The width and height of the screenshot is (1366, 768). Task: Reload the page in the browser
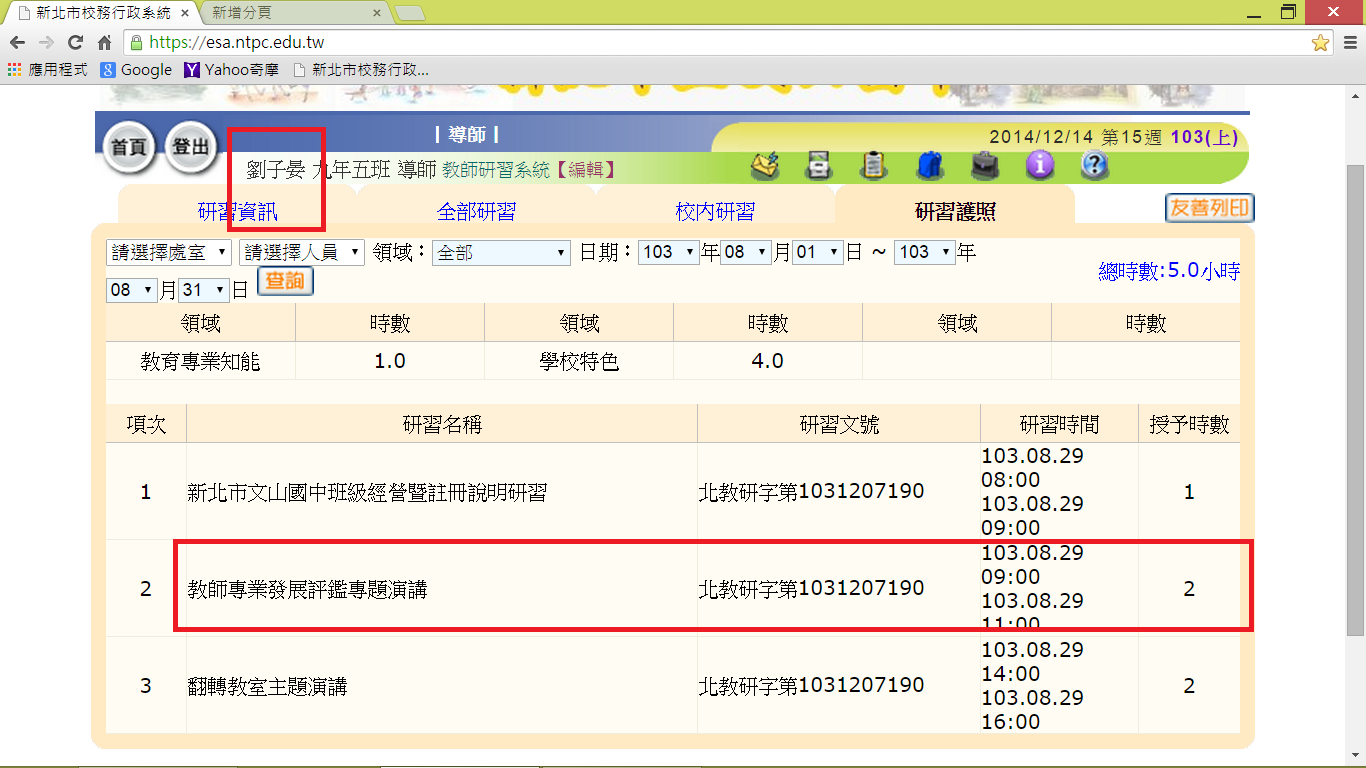click(x=75, y=43)
